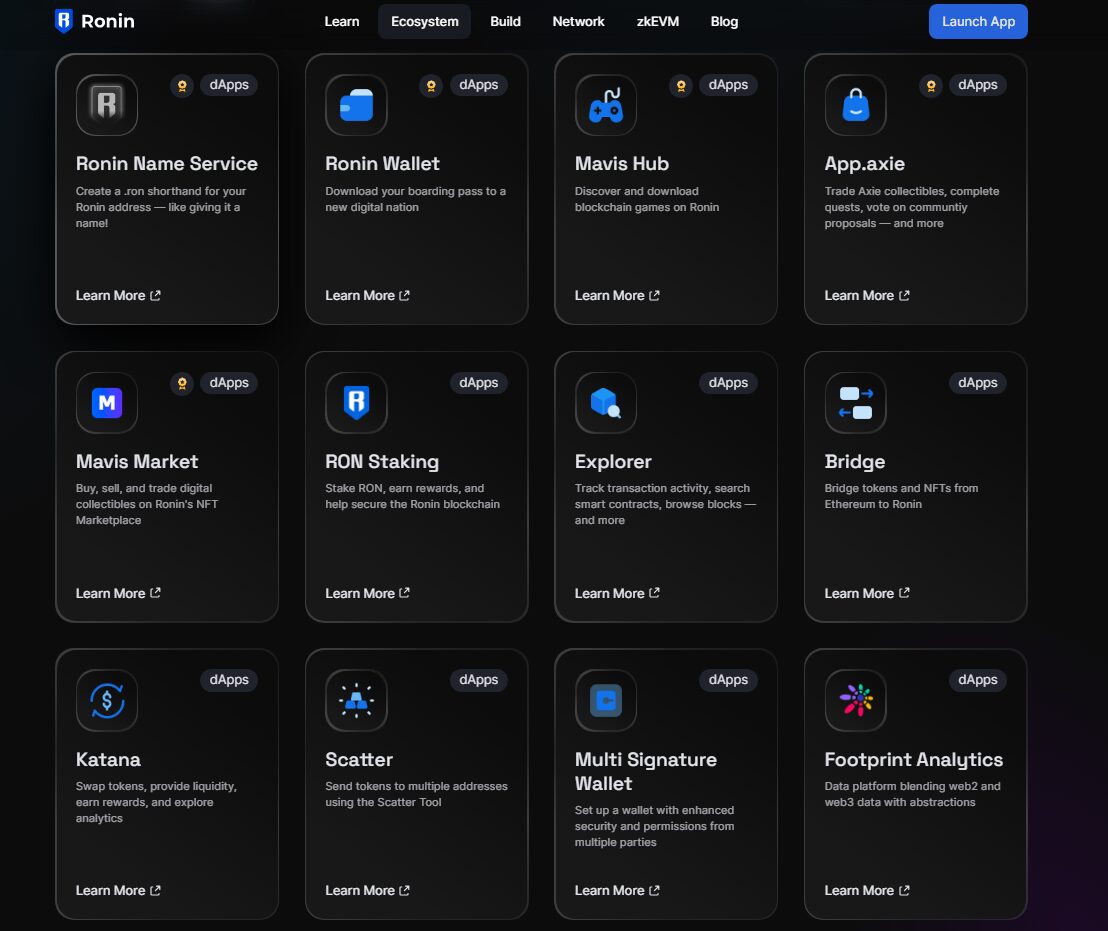The image size is (1108, 931).
Task: Click the Ronin Name Service app icon
Action: click(x=107, y=105)
